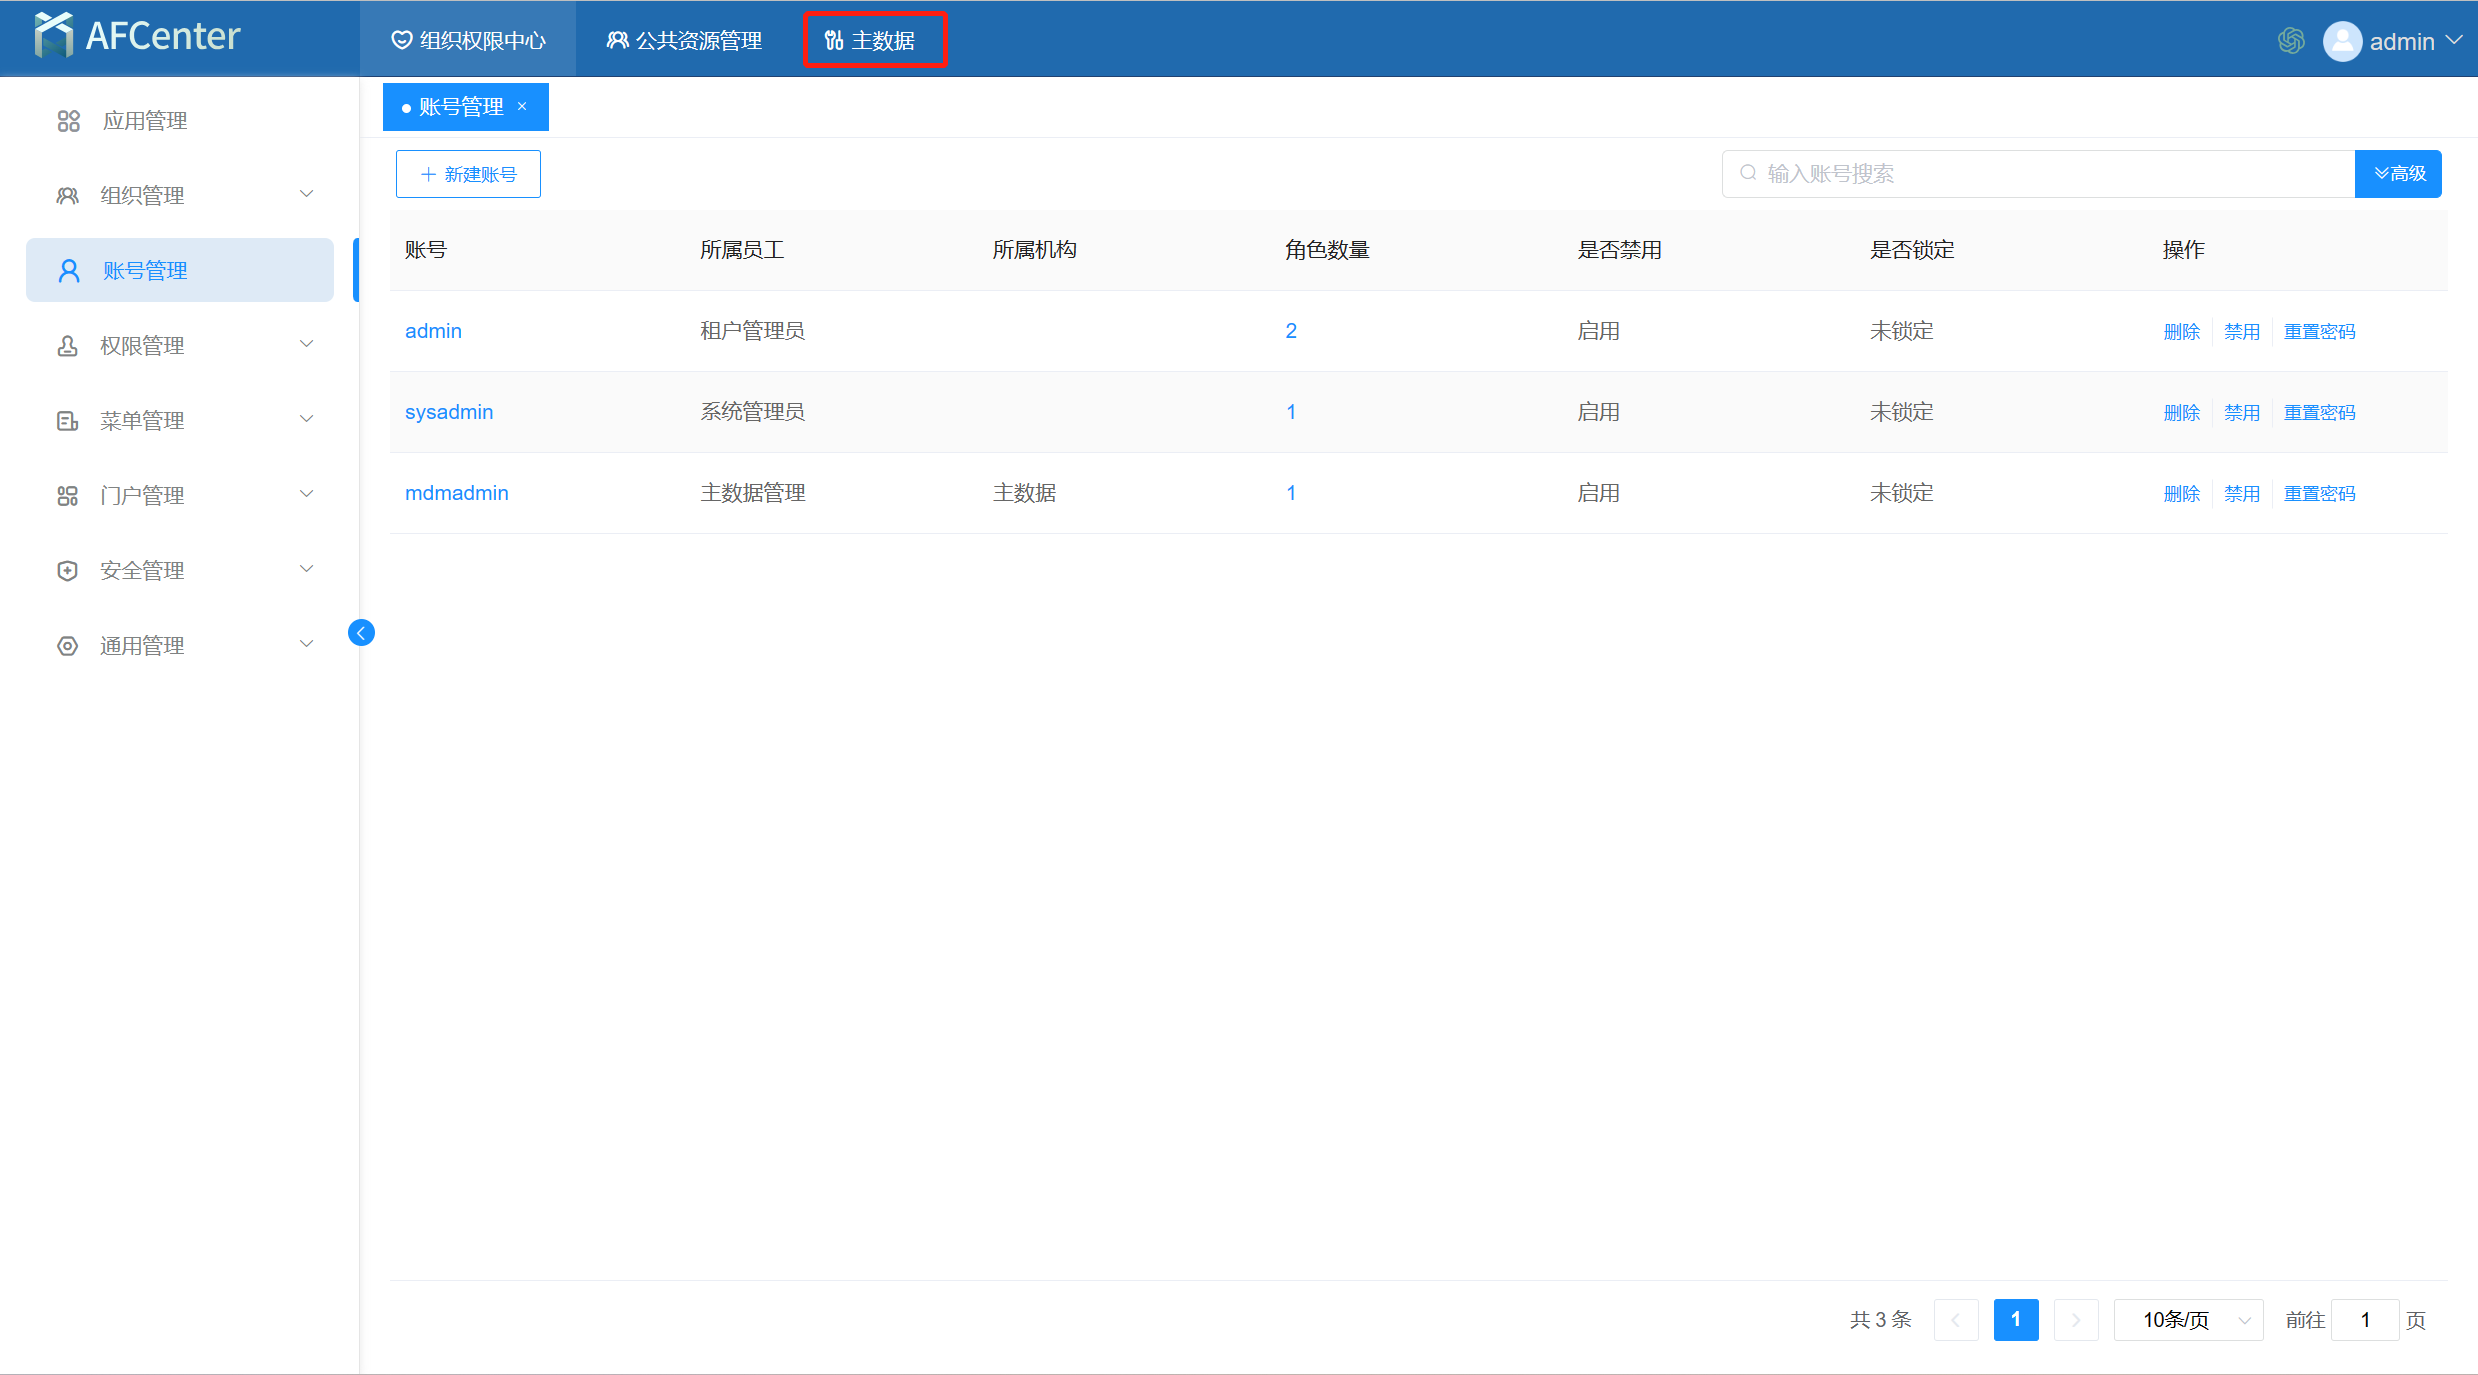Click the 安全管理 shield icon
The height and width of the screenshot is (1375, 2478).
67,571
